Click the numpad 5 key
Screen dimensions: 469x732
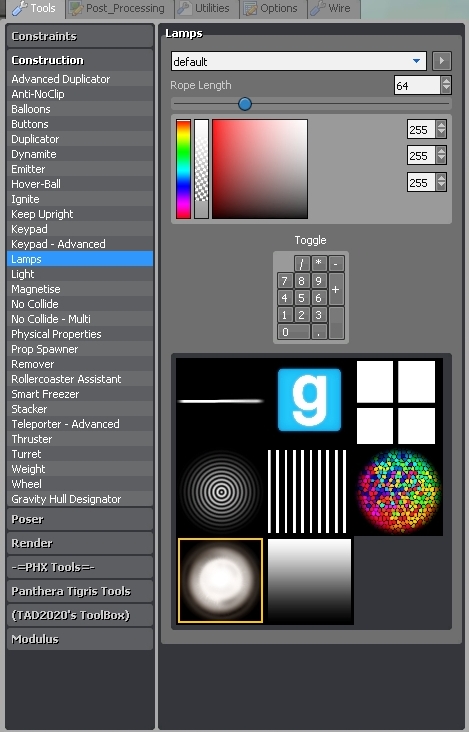(x=301, y=298)
